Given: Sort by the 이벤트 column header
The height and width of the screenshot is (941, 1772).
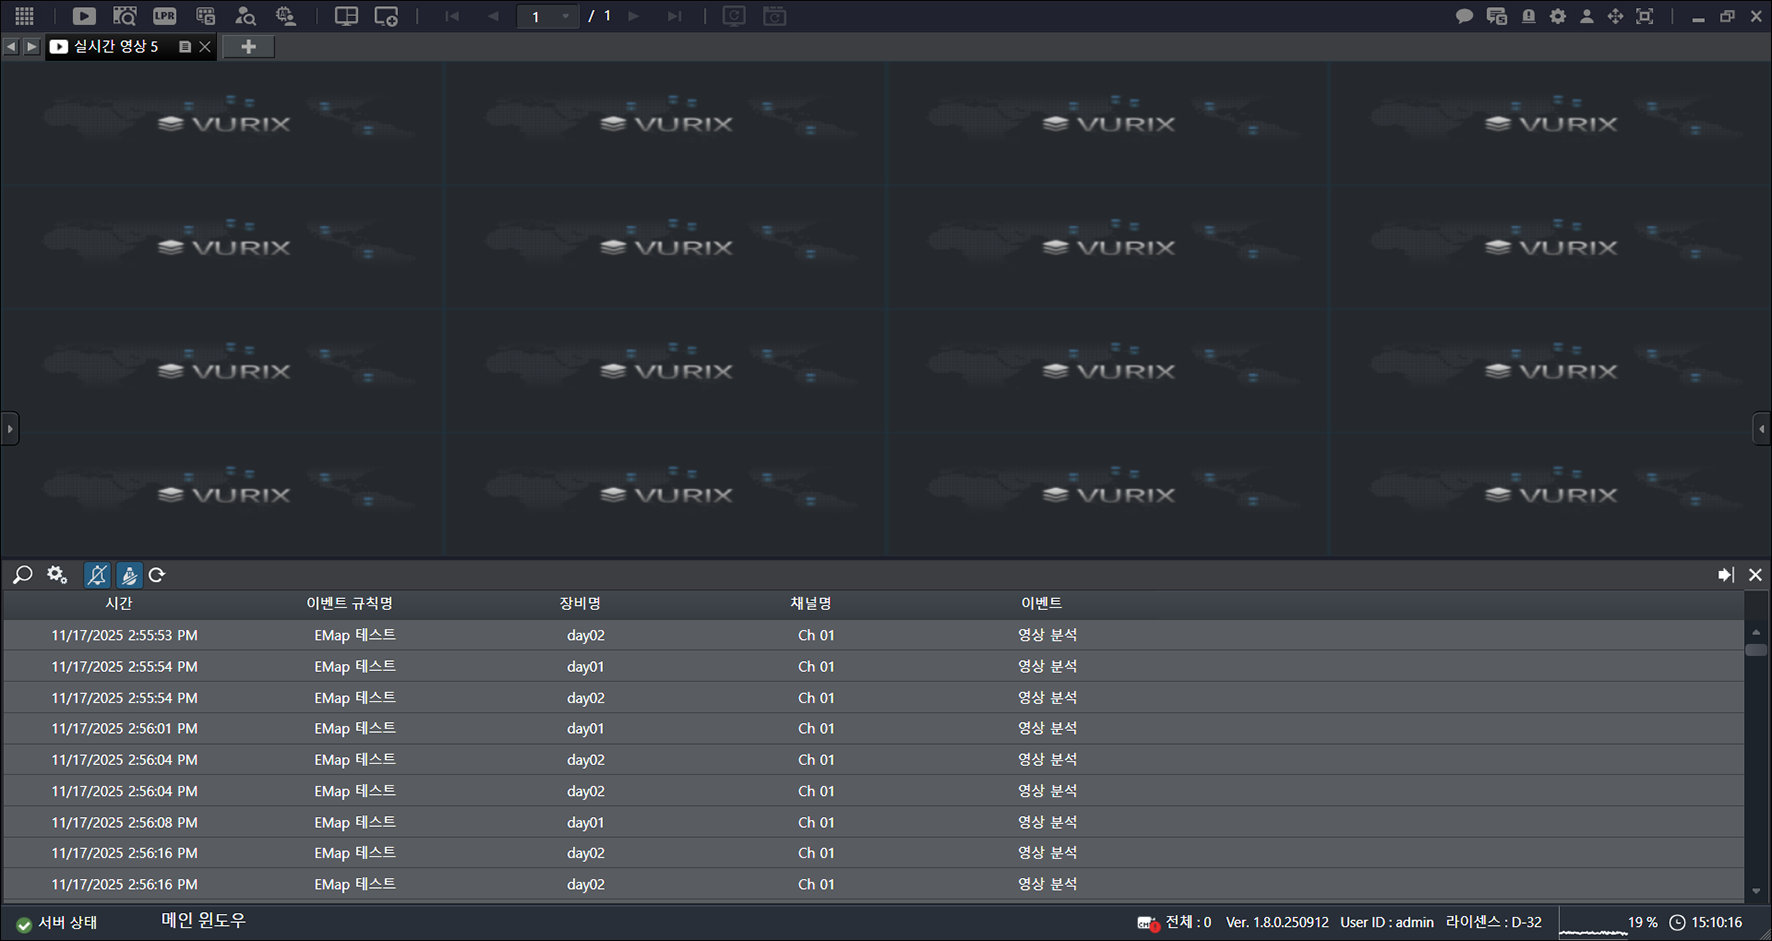Looking at the screenshot, I should pyautogui.click(x=1042, y=603).
